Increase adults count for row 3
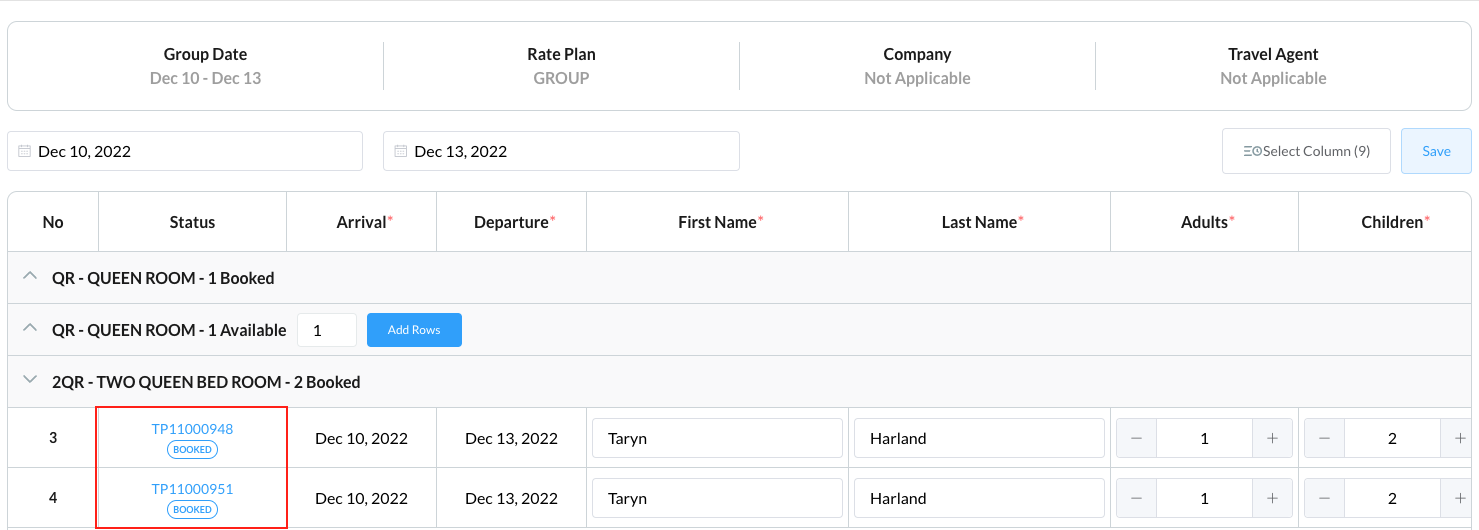 pyautogui.click(x=1272, y=438)
